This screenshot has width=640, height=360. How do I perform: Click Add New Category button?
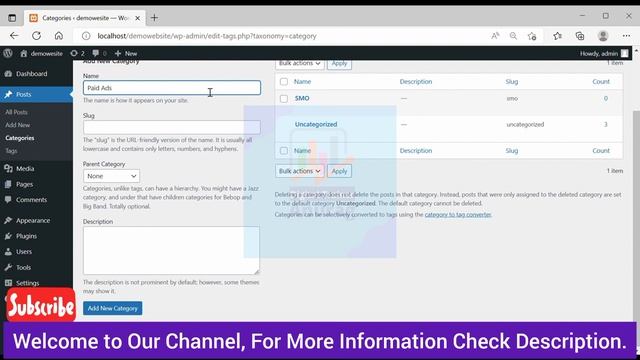113,308
